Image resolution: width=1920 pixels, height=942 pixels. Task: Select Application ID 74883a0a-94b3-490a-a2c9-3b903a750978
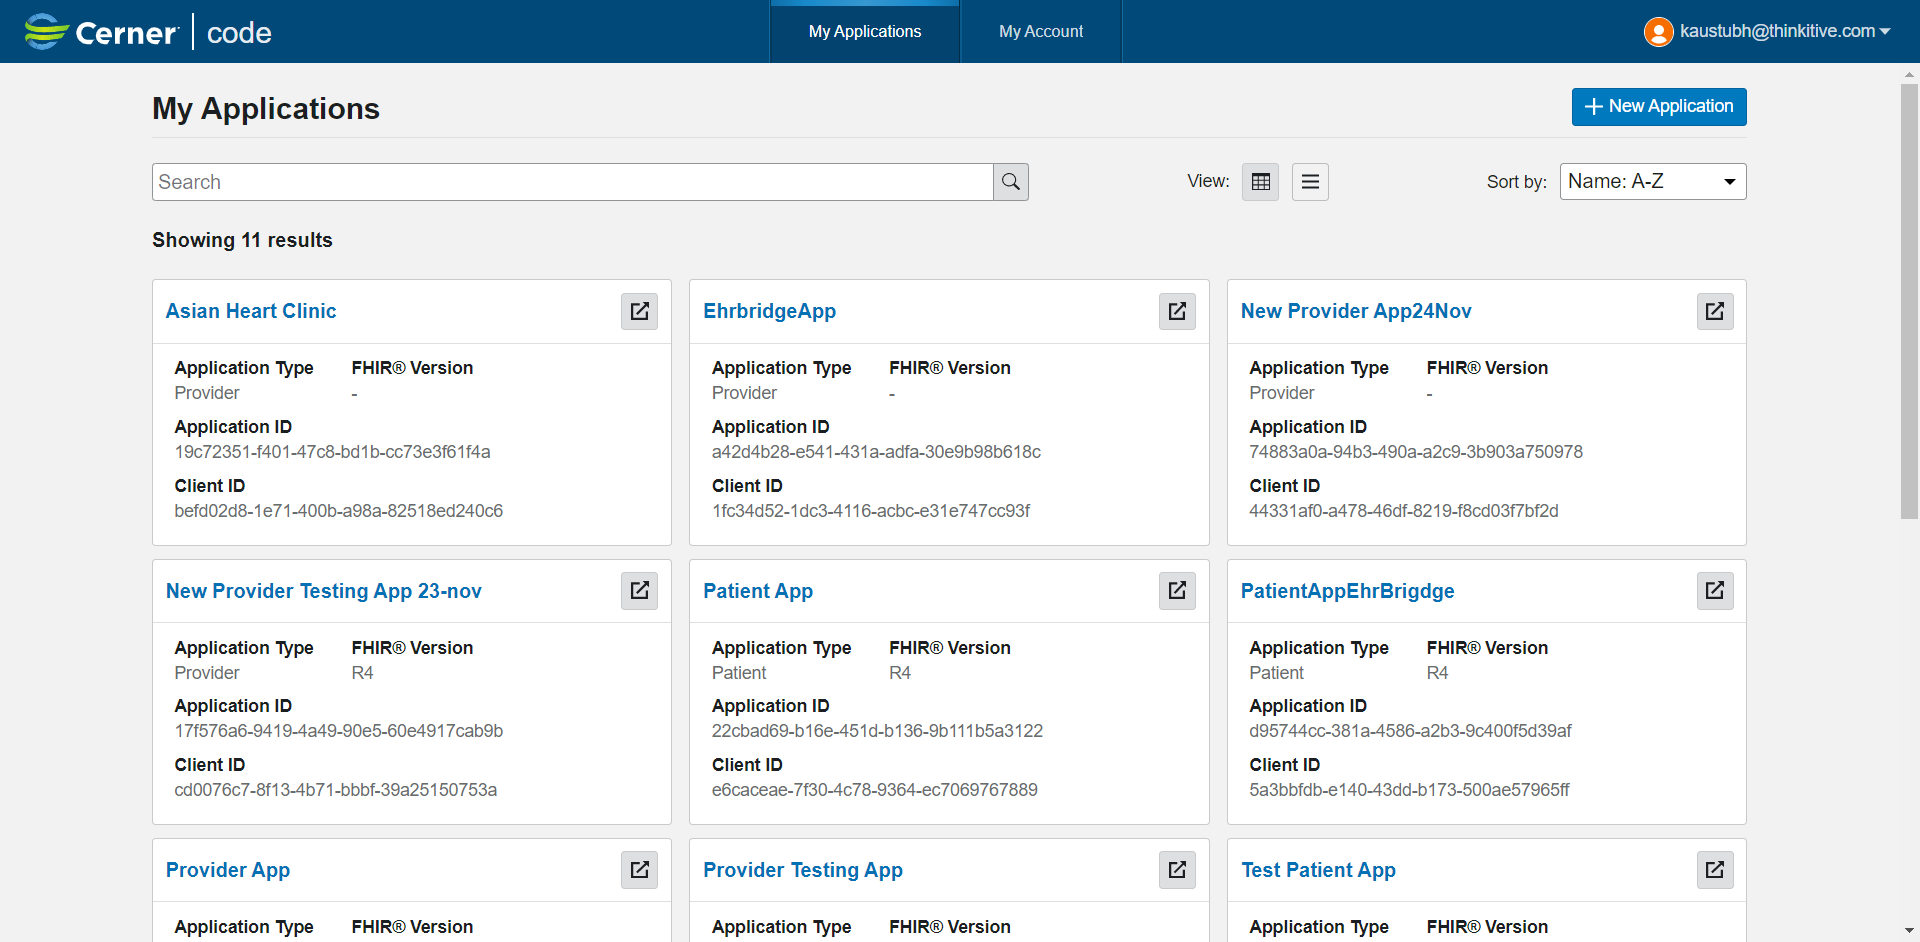1415,452
